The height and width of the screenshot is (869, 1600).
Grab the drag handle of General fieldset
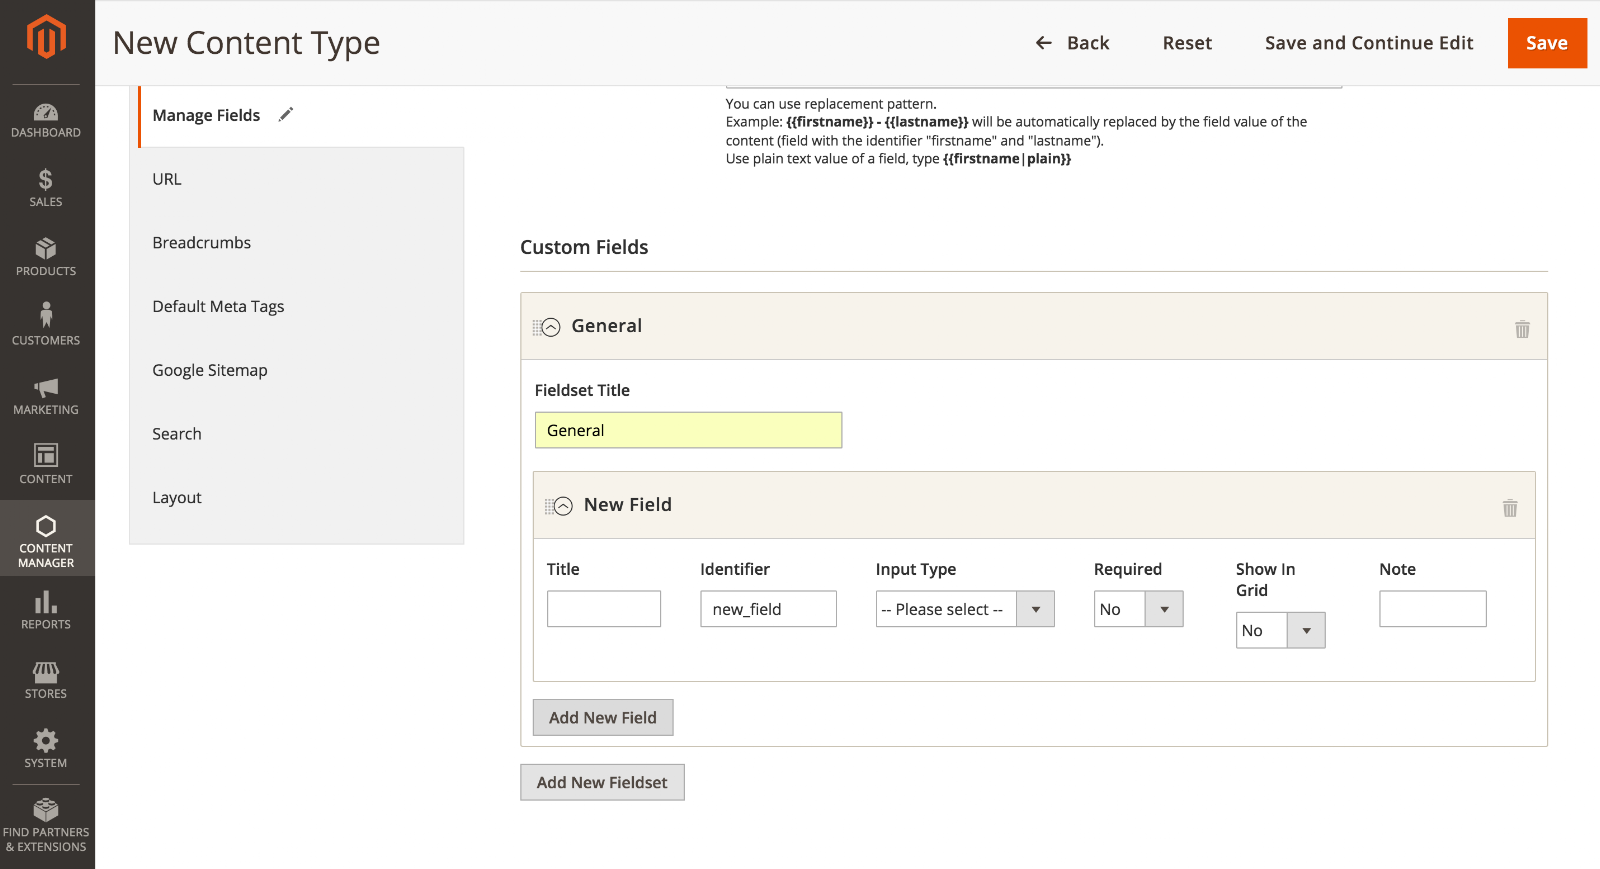pyautogui.click(x=536, y=327)
